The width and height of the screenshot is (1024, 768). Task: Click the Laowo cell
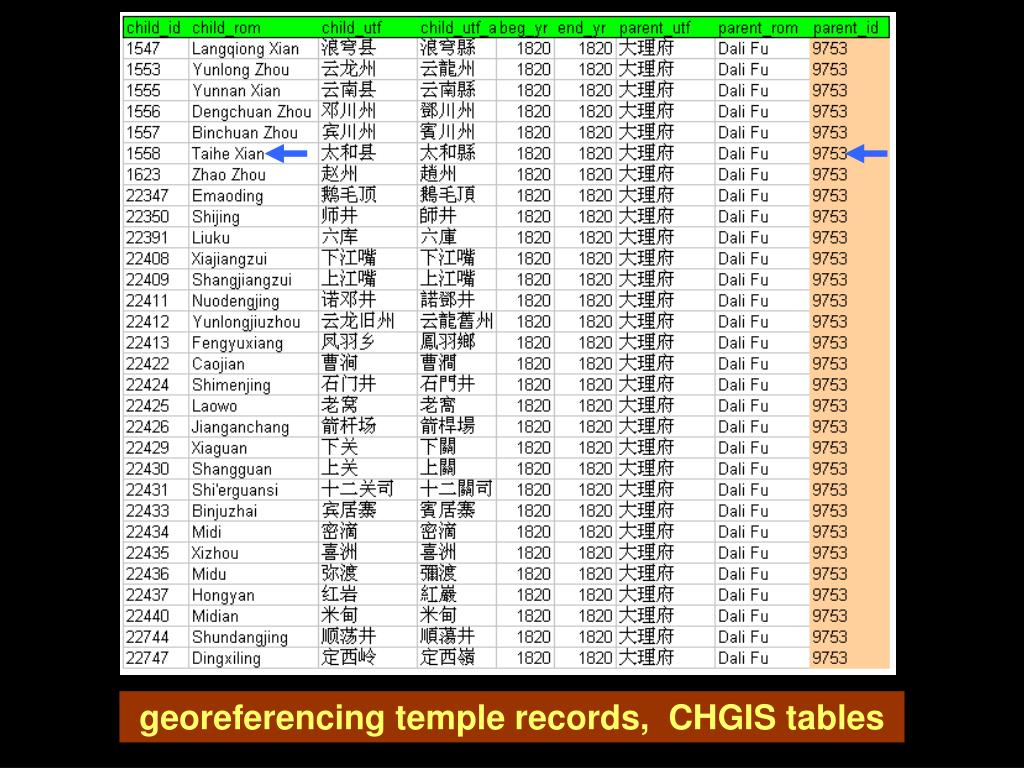253,406
